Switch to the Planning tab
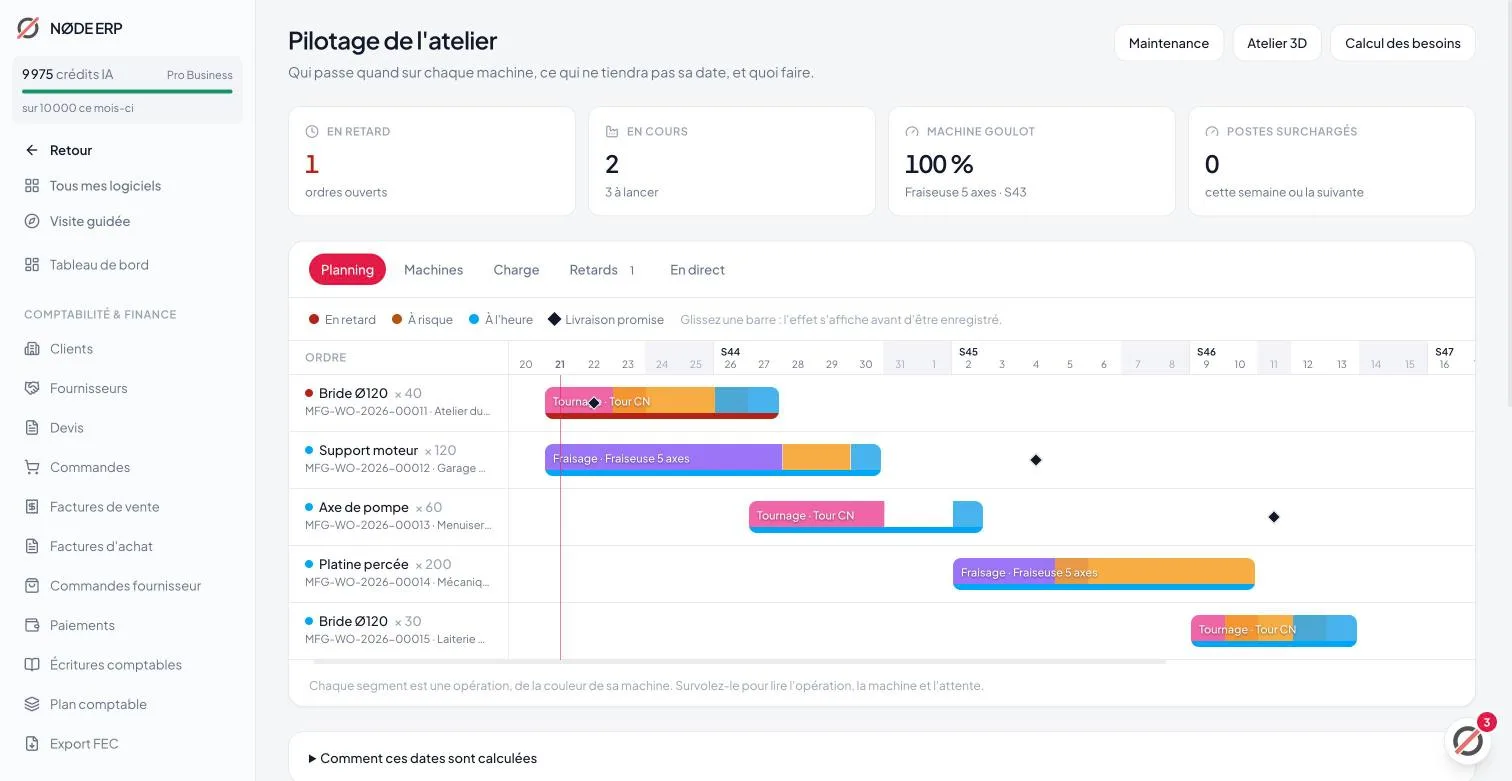This screenshot has height=781, width=1512. click(x=347, y=270)
